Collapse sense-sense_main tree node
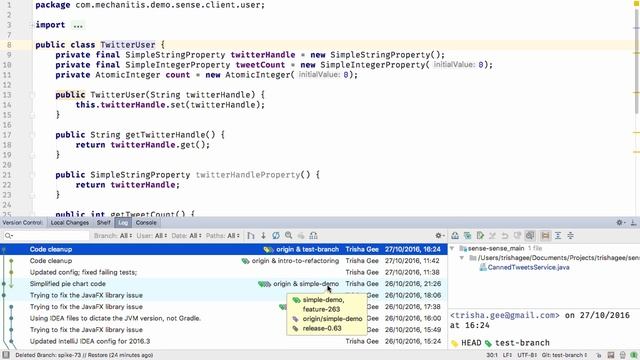The height and width of the screenshot is (360, 640). [x=452, y=248]
